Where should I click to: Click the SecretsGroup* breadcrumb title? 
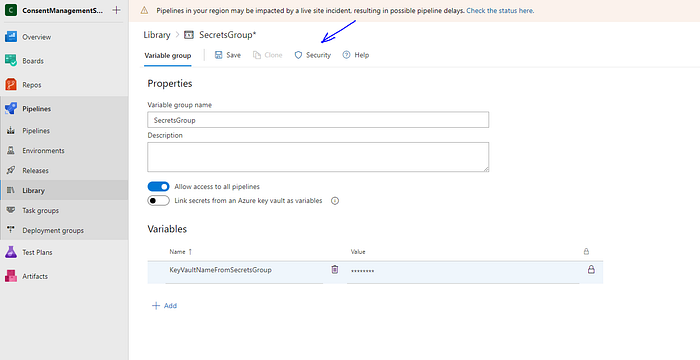point(228,35)
